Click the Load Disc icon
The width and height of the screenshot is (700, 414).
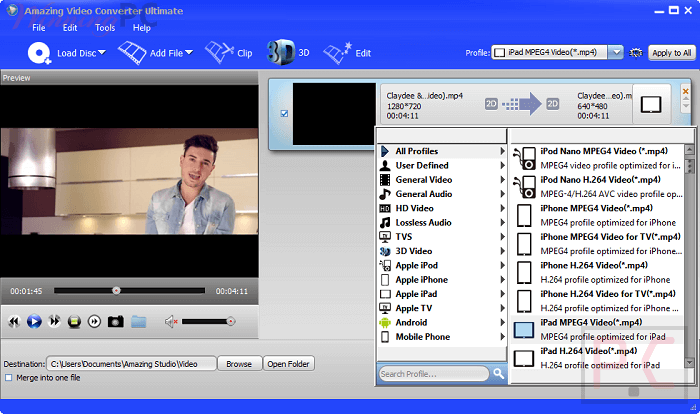(39, 53)
